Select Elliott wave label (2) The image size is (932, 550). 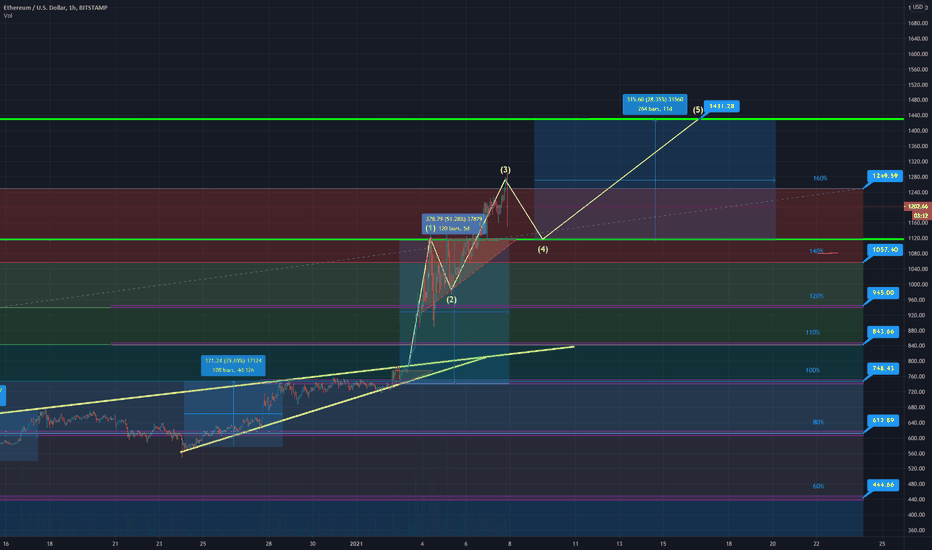click(x=452, y=300)
